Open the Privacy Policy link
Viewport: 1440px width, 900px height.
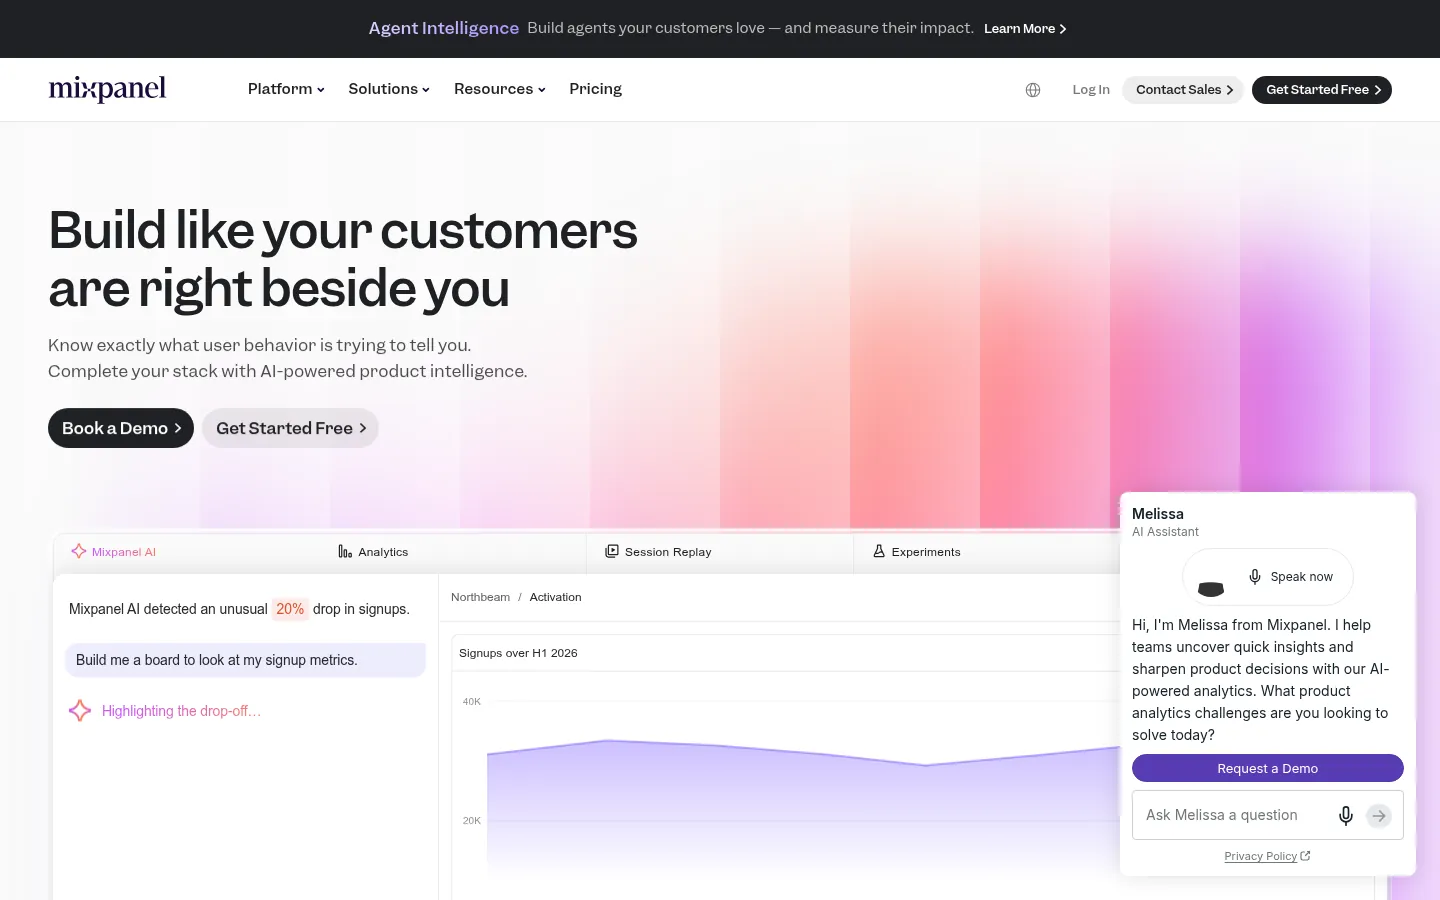tap(1267, 856)
